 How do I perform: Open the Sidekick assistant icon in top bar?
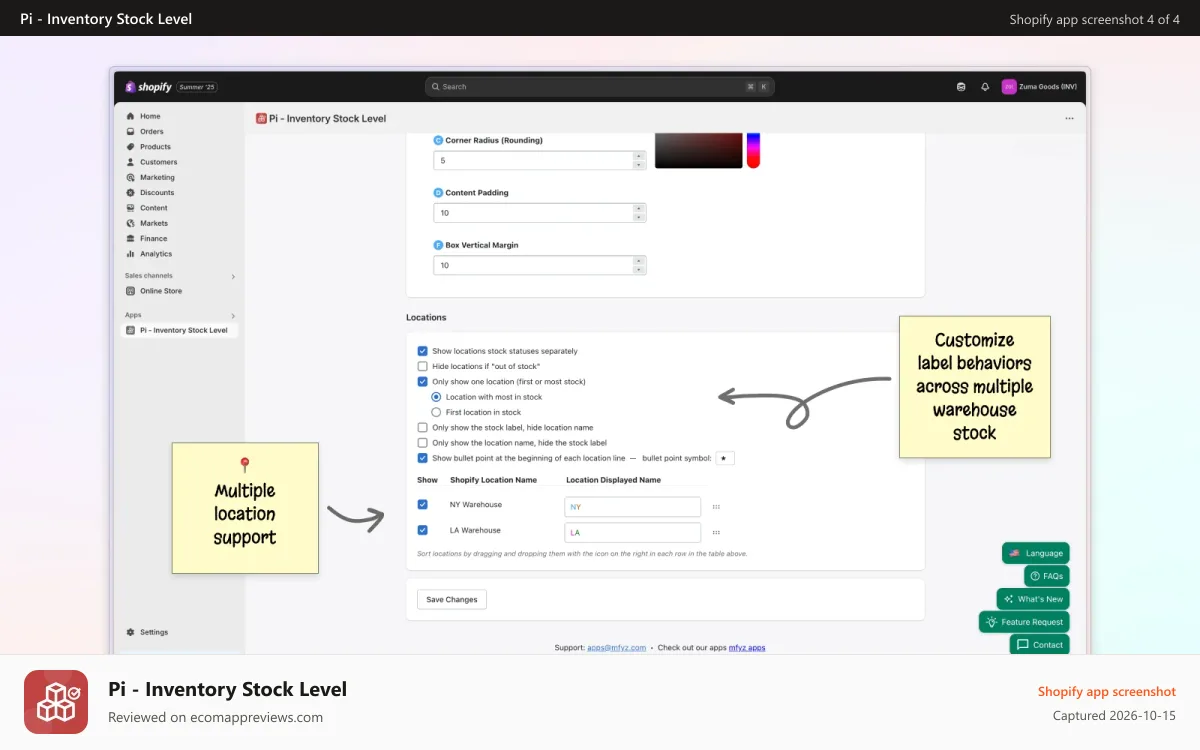pos(961,87)
